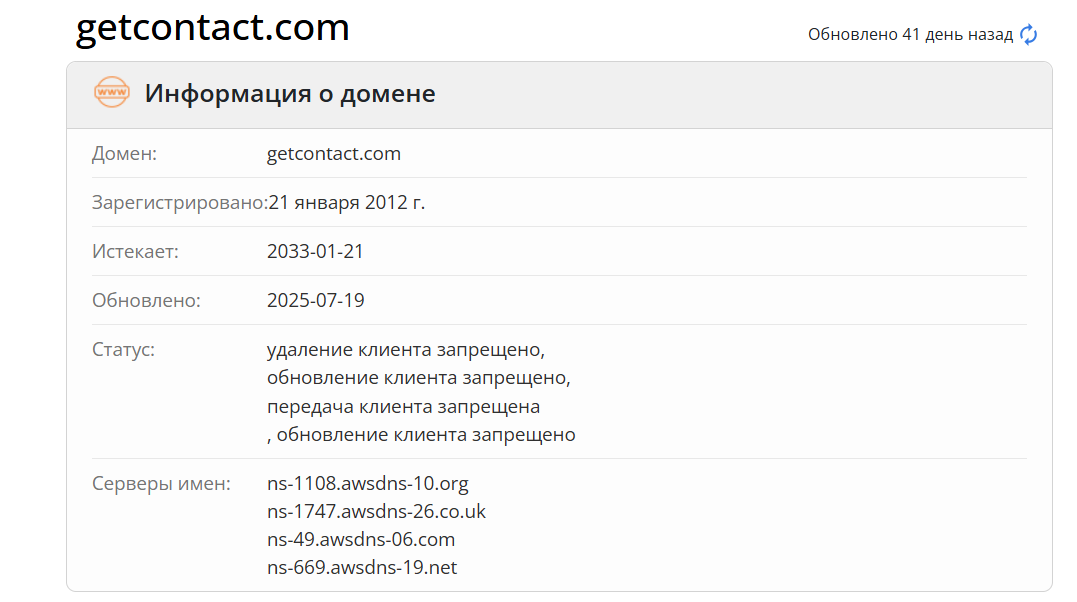Screen dimensions: 1077x602
Task: Click the registration date 21 января 2012 г.
Action: coord(347,203)
